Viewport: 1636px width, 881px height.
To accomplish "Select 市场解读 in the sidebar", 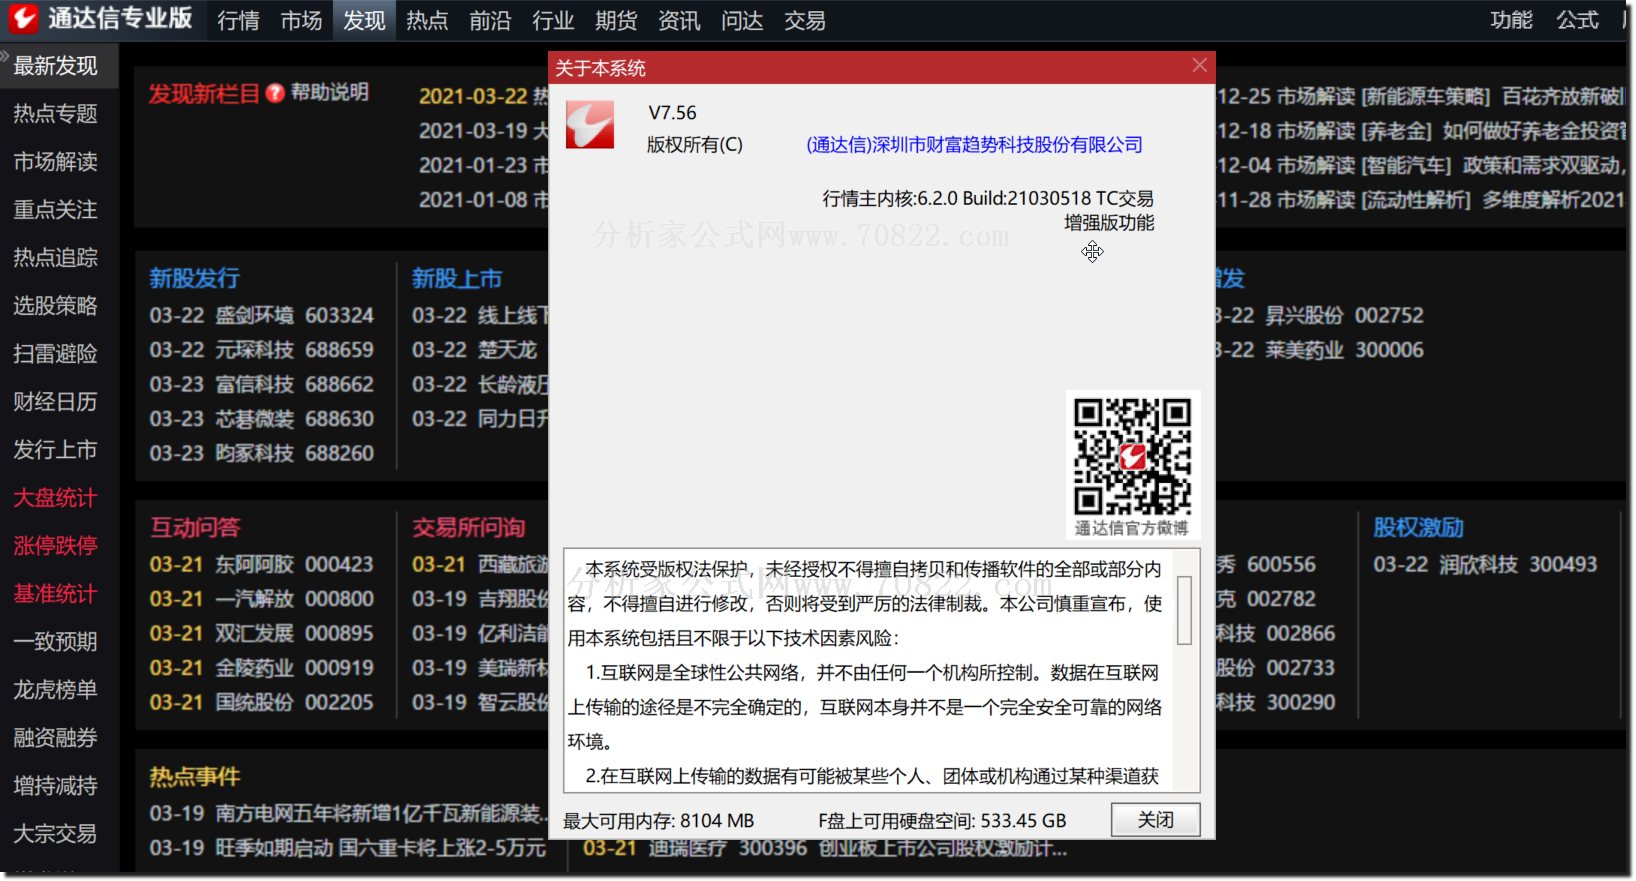I will click(56, 162).
